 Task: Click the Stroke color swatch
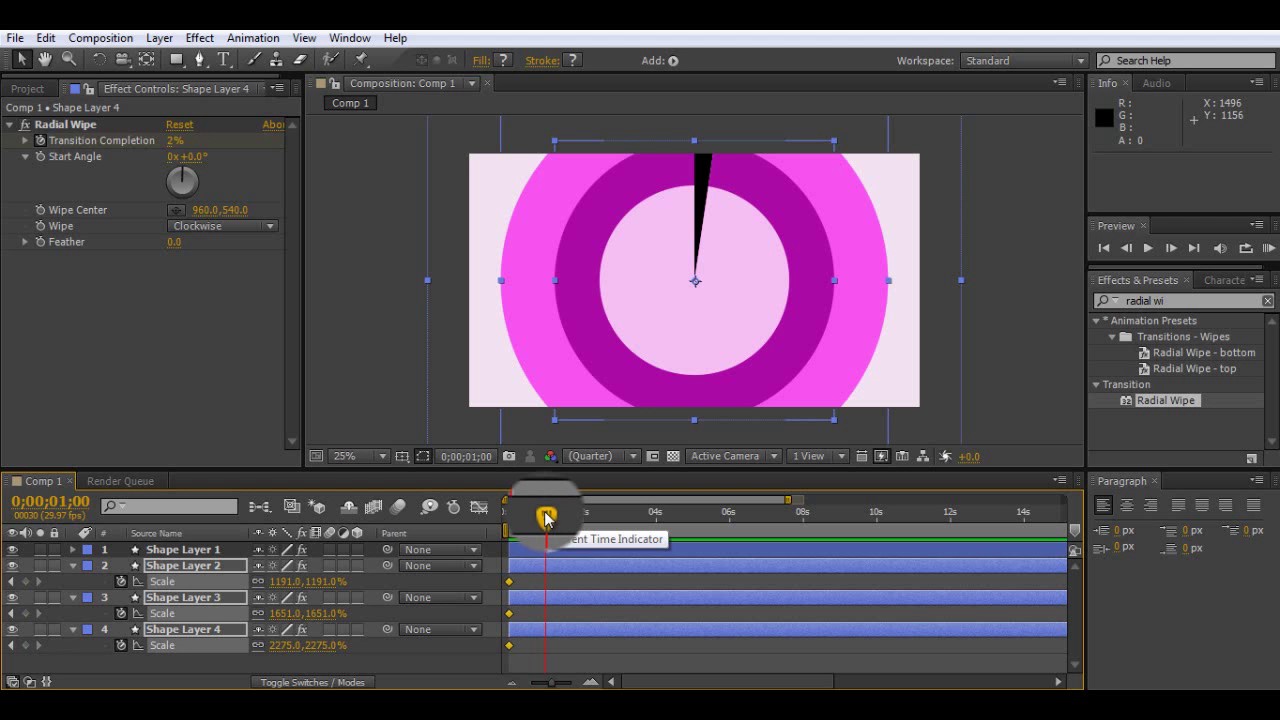click(x=573, y=61)
